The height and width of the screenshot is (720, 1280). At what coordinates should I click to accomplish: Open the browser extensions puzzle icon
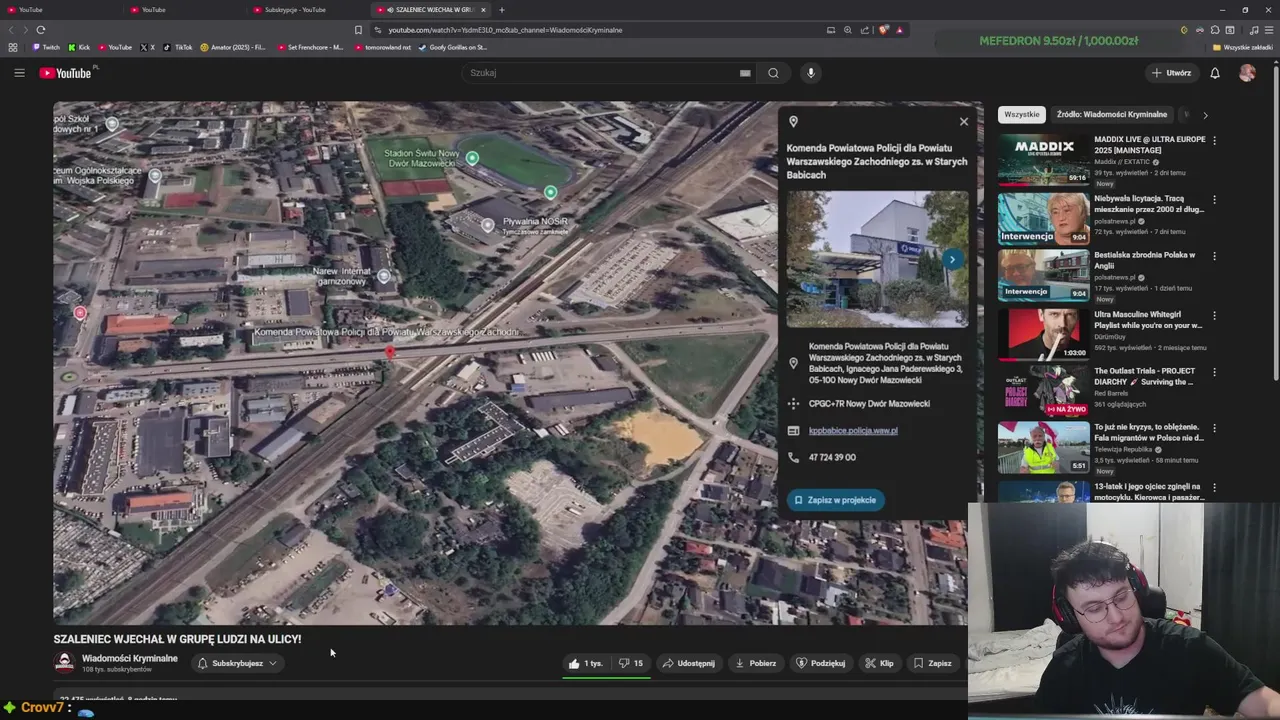pyautogui.click(x=1215, y=30)
